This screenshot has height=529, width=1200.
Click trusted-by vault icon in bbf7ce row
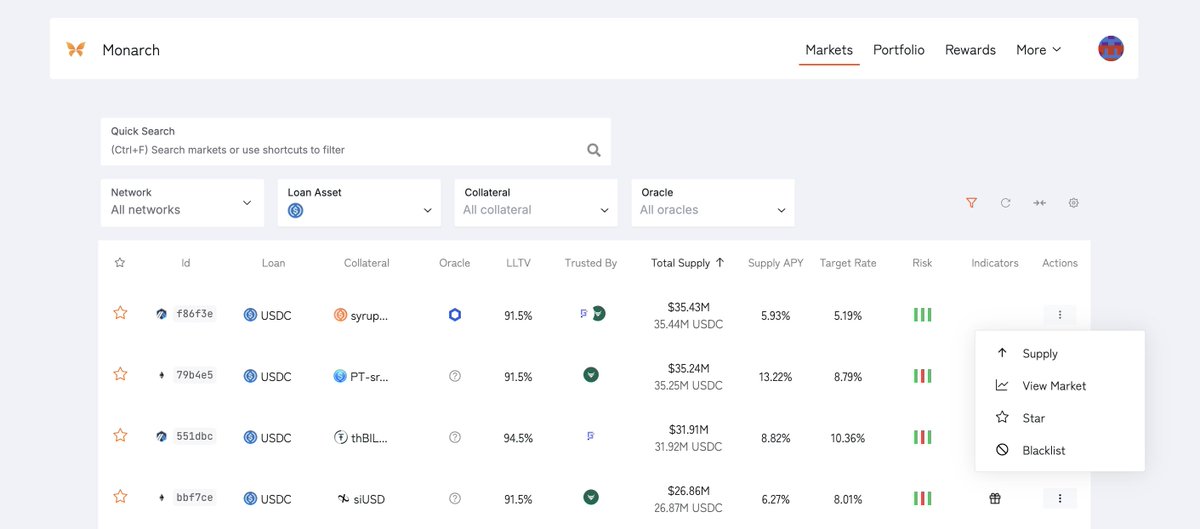(591, 497)
